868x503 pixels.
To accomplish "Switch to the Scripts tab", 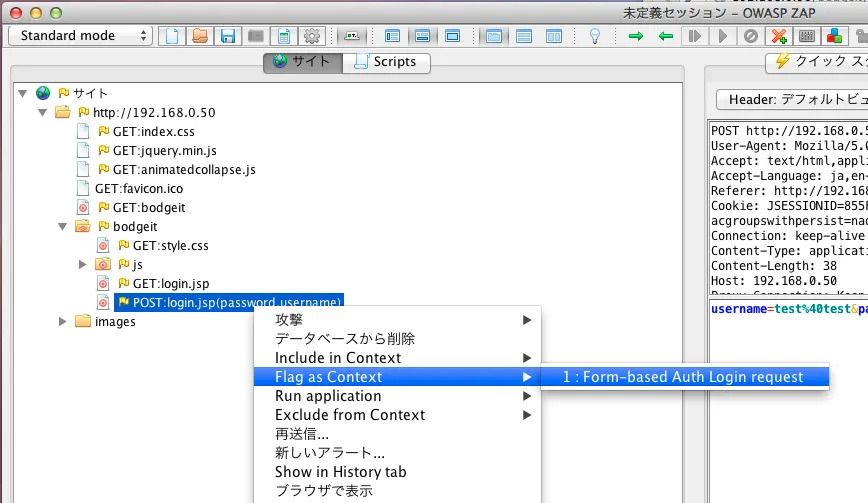I will (386, 61).
